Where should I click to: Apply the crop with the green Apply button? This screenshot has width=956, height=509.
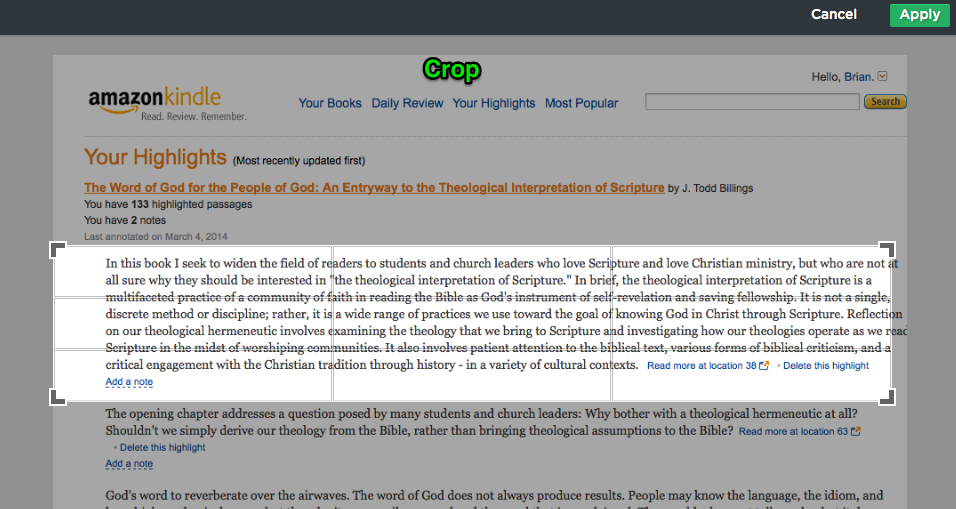(919, 15)
